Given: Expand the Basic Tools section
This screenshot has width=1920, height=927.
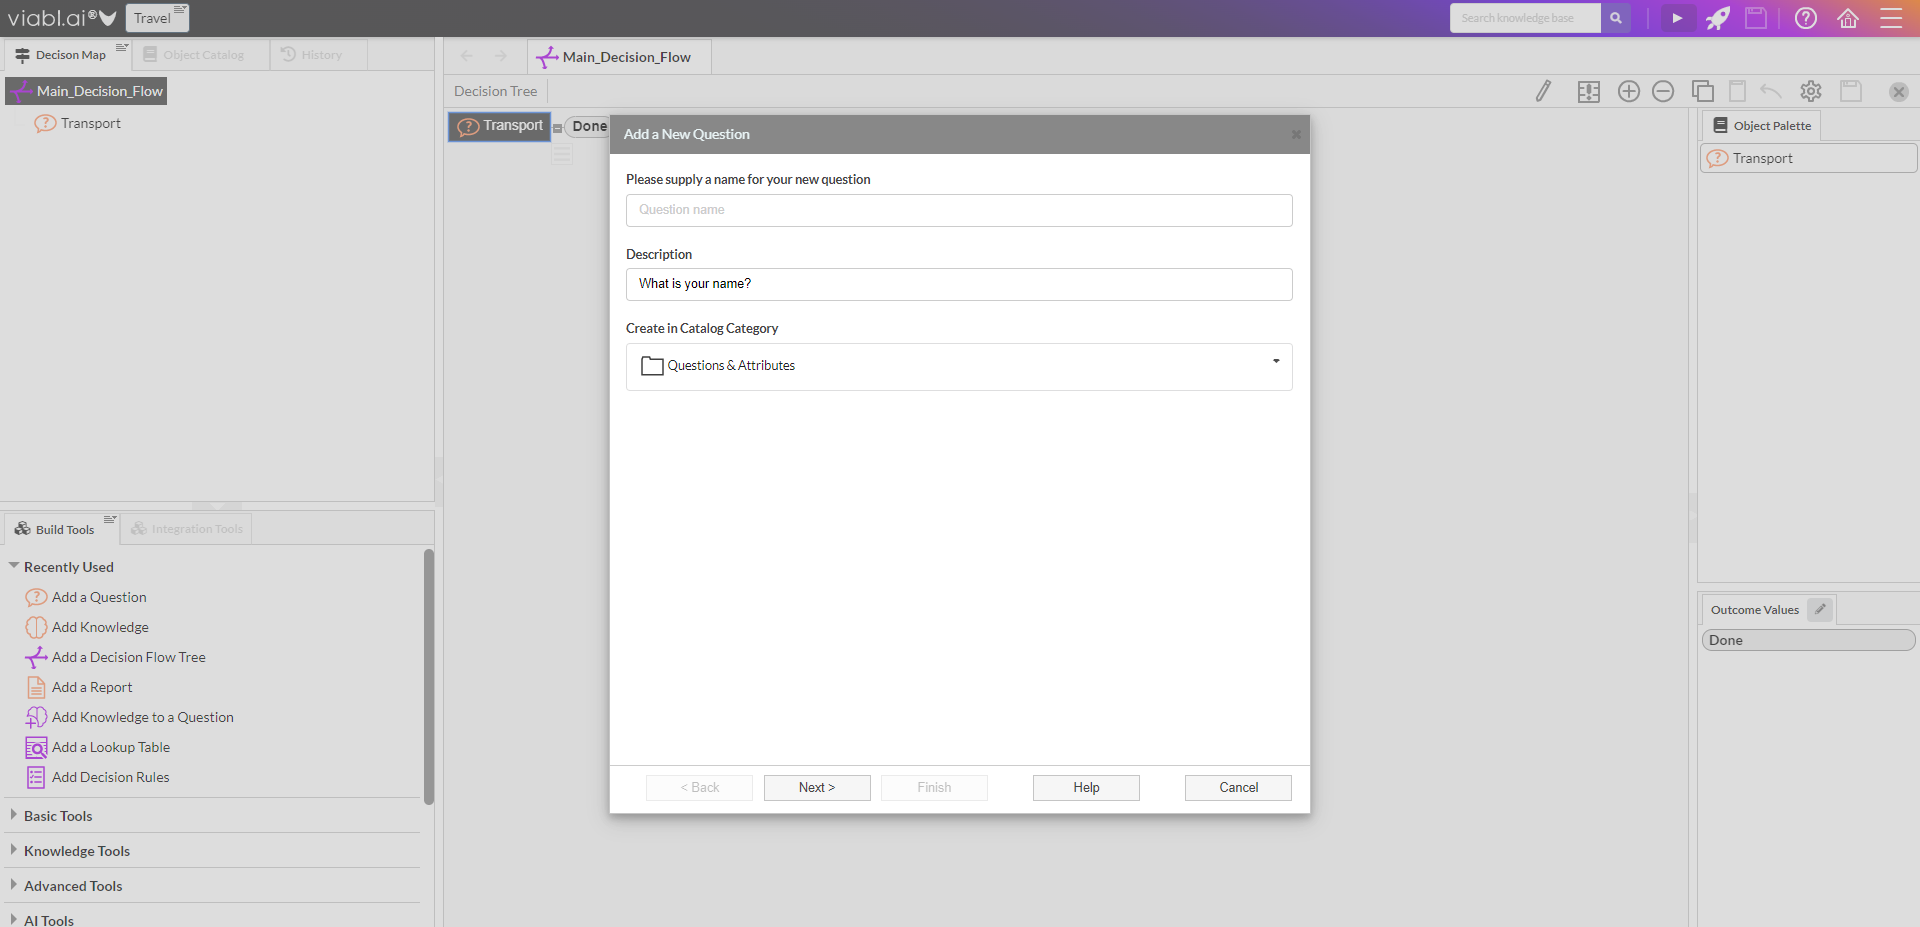Looking at the screenshot, I should coord(14,815).
